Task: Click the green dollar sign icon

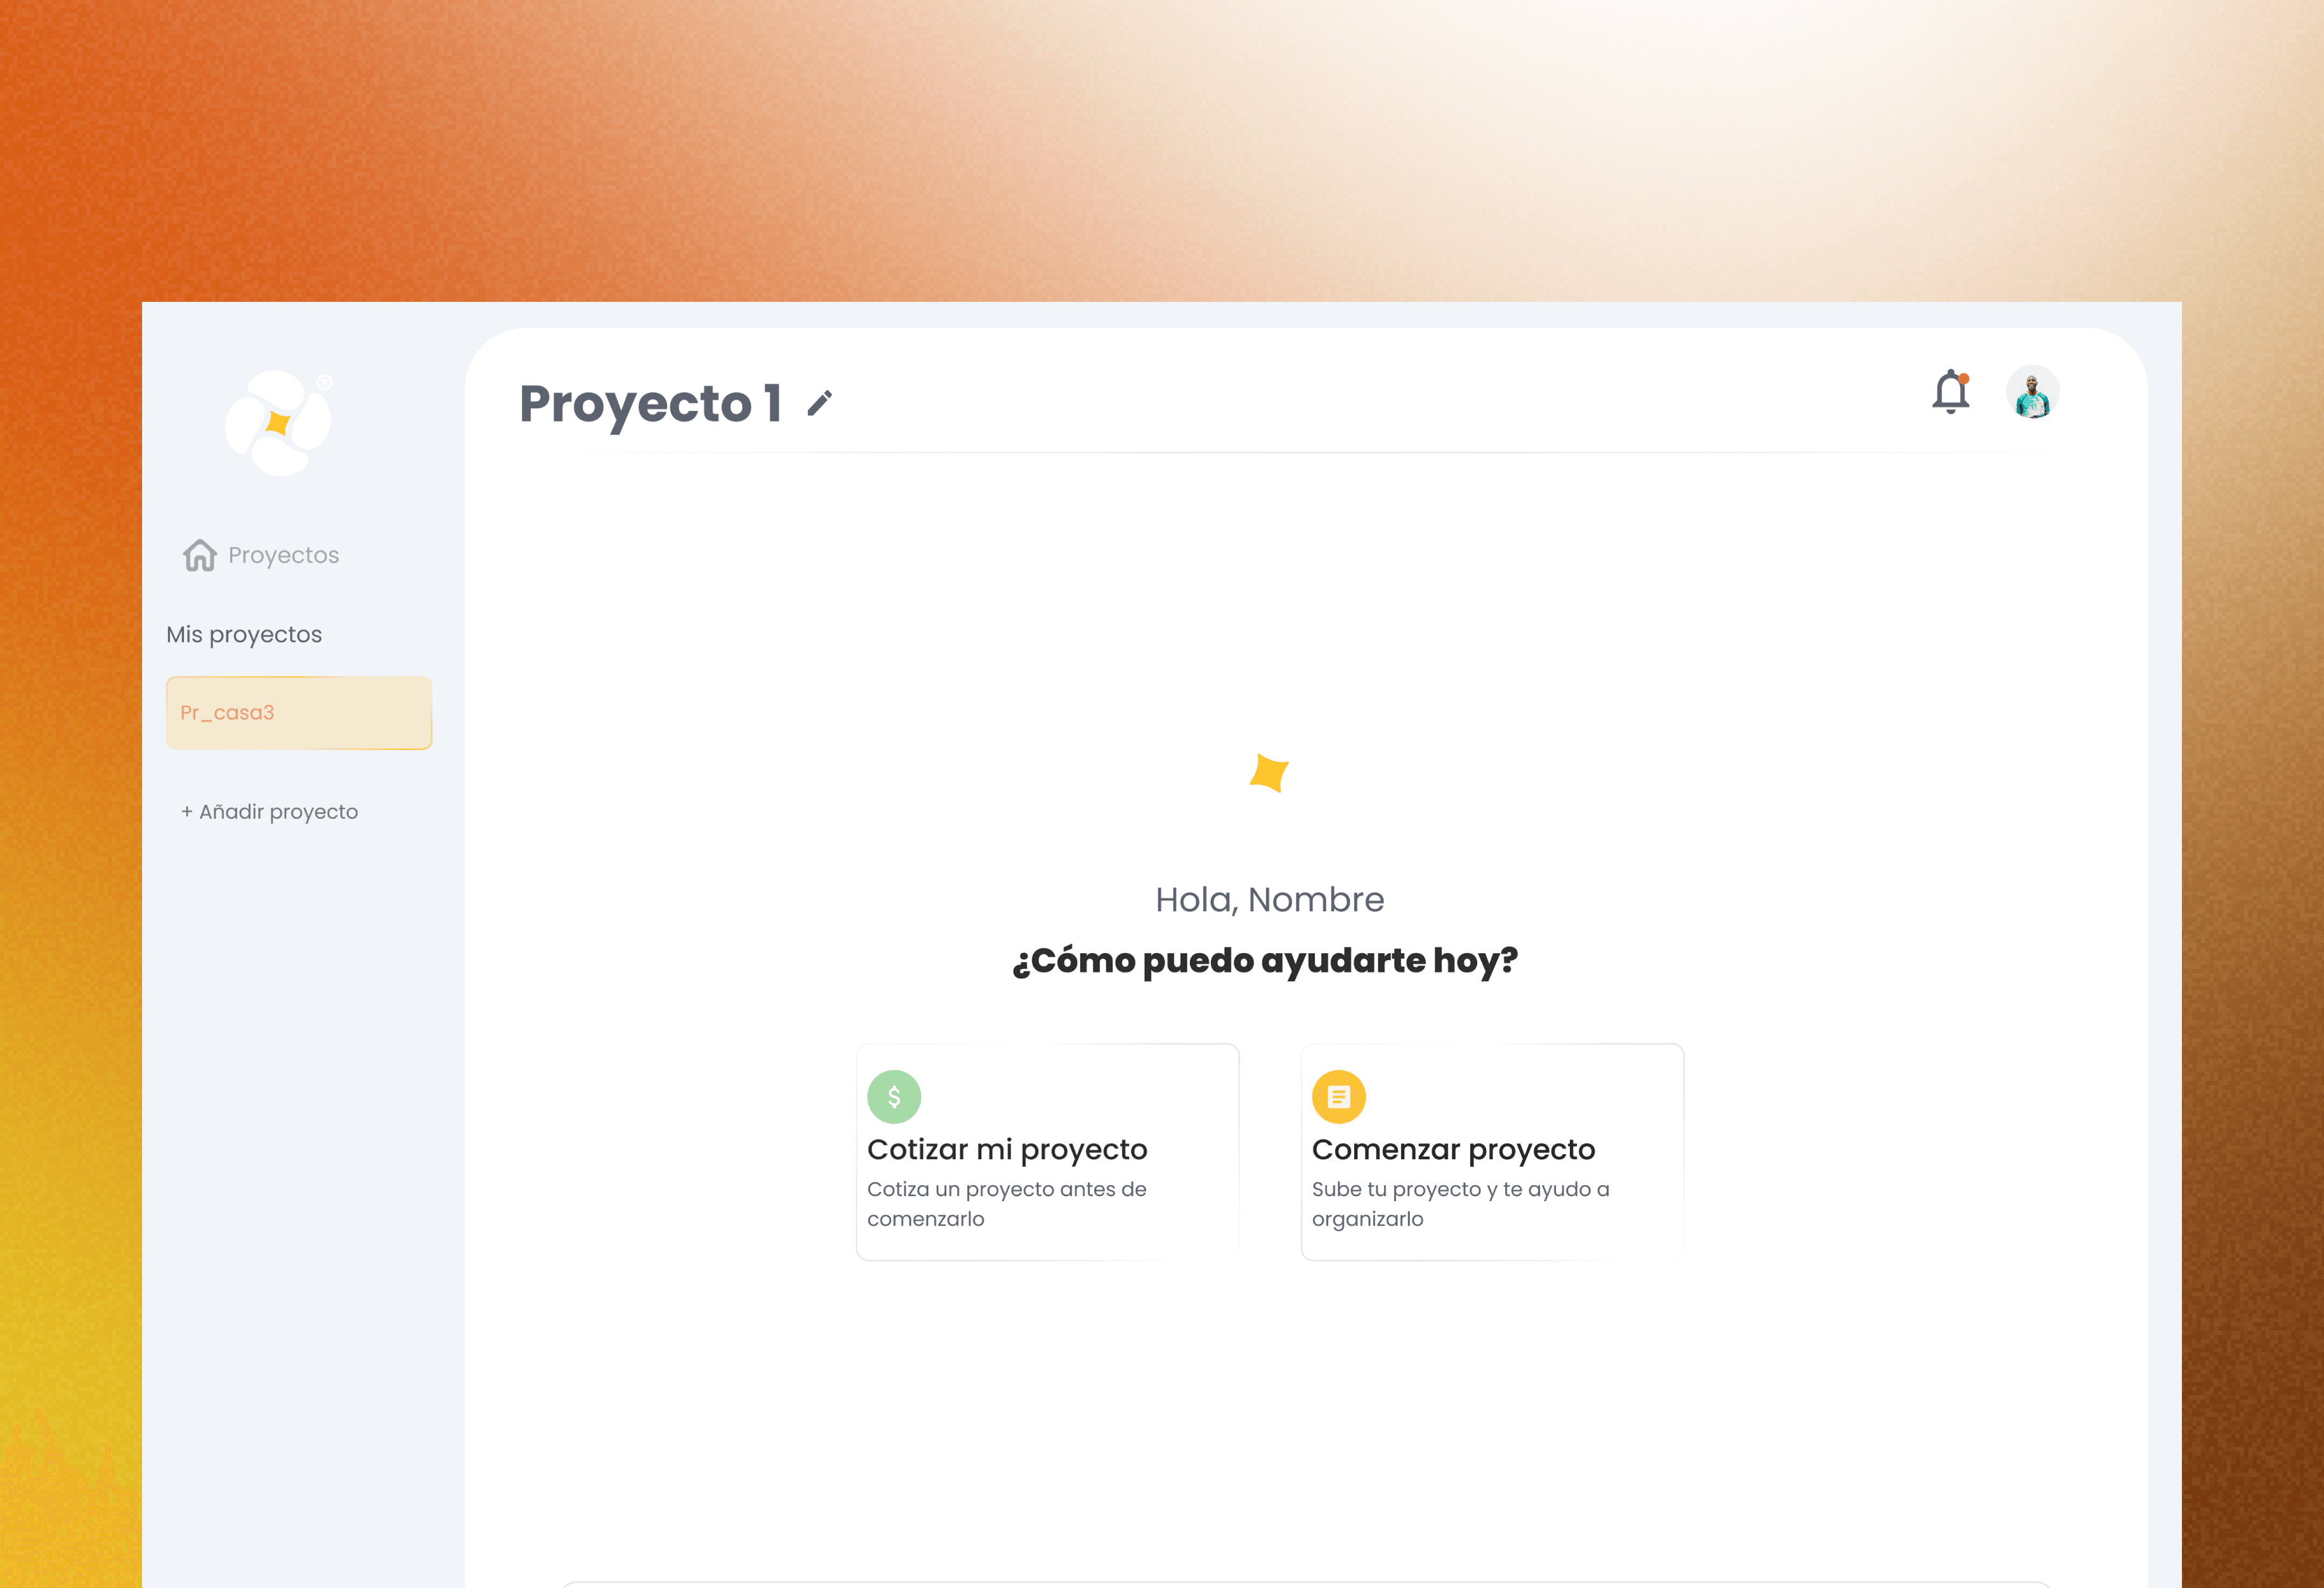Action: pos(894,1097)
